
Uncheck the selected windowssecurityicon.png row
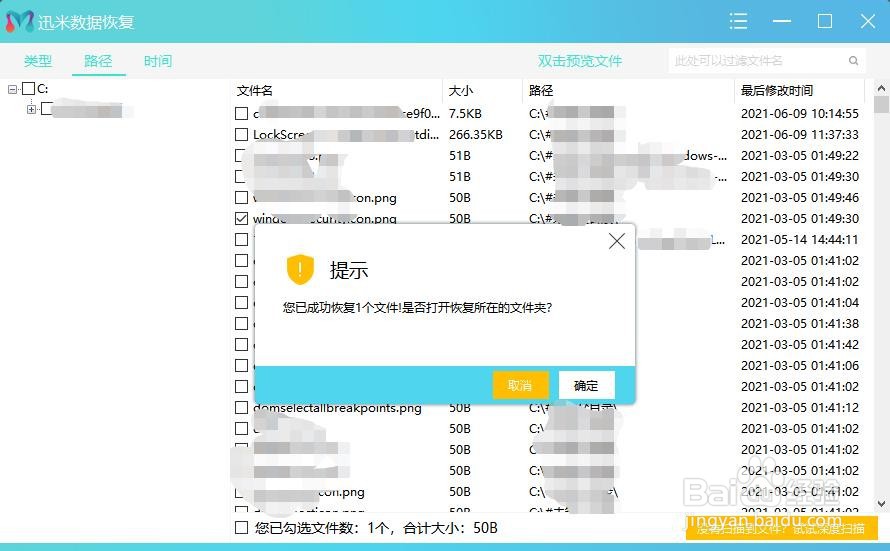(x=241, y=218)
